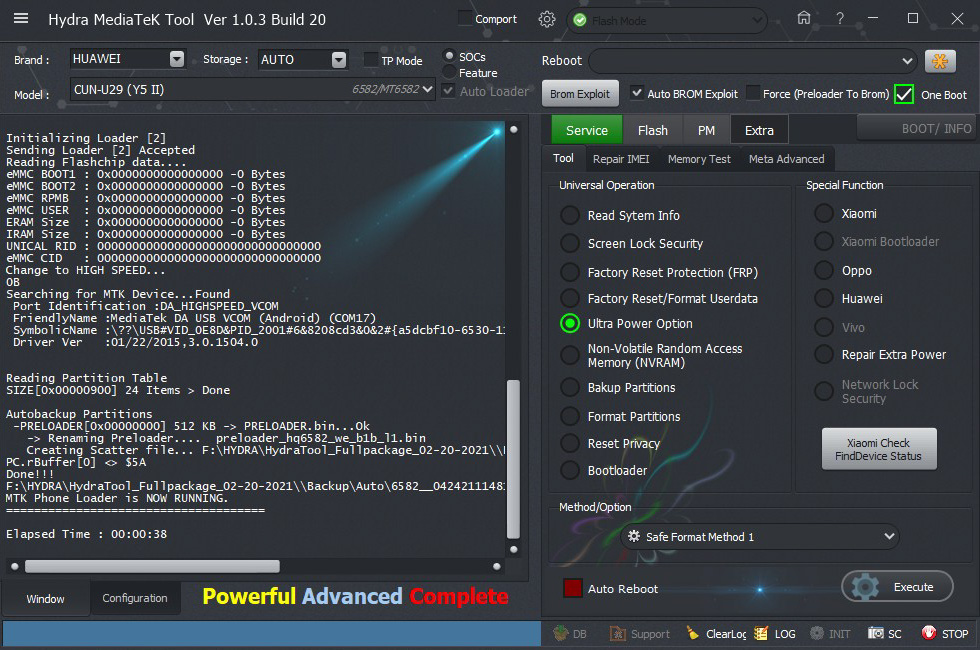This screenshot has width=980, height=650.
Task: Open settings gear icon in title bar
Action: coord(547,19)
